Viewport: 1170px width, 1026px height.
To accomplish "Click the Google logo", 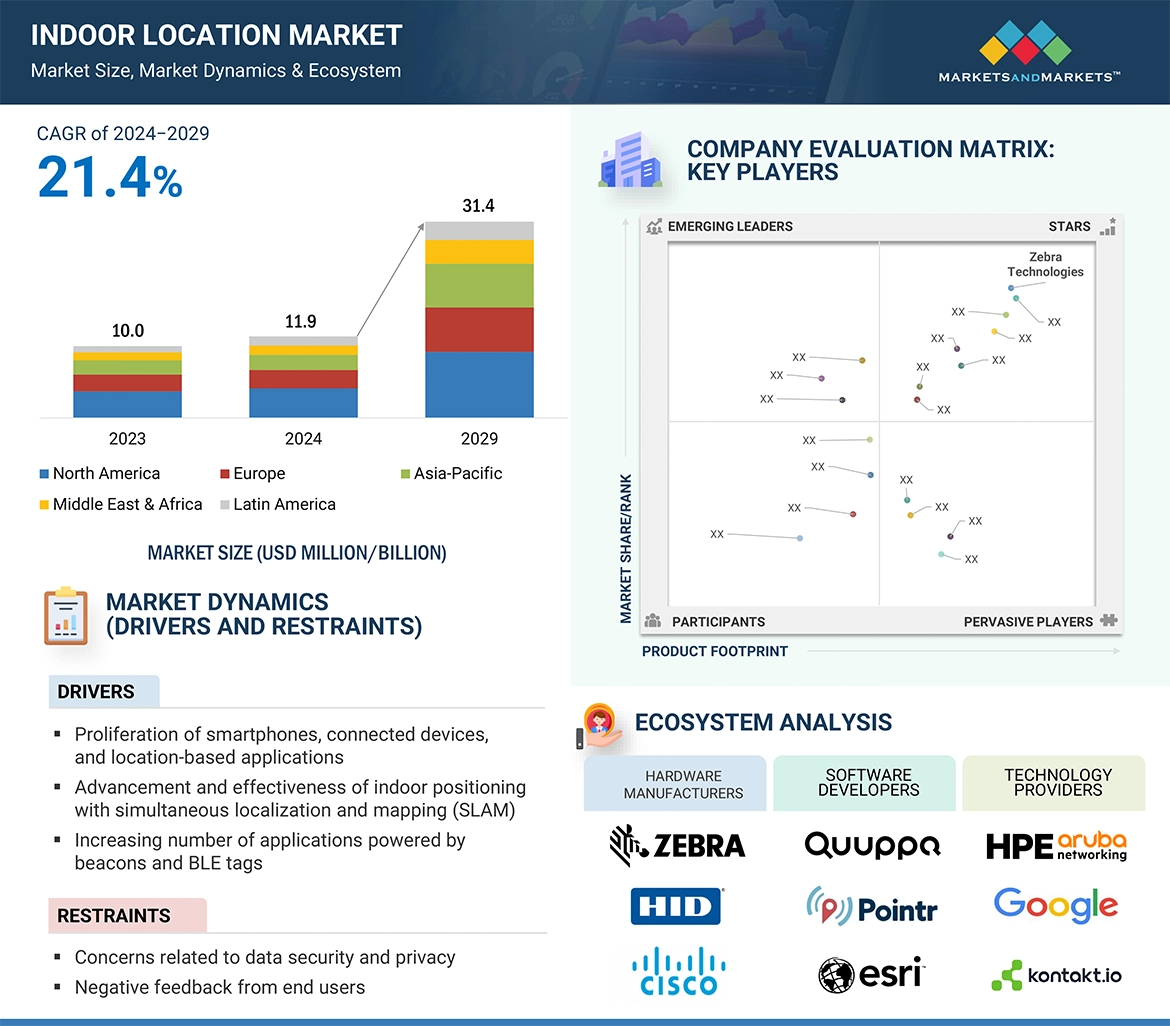I will (x=1055, y=906).
